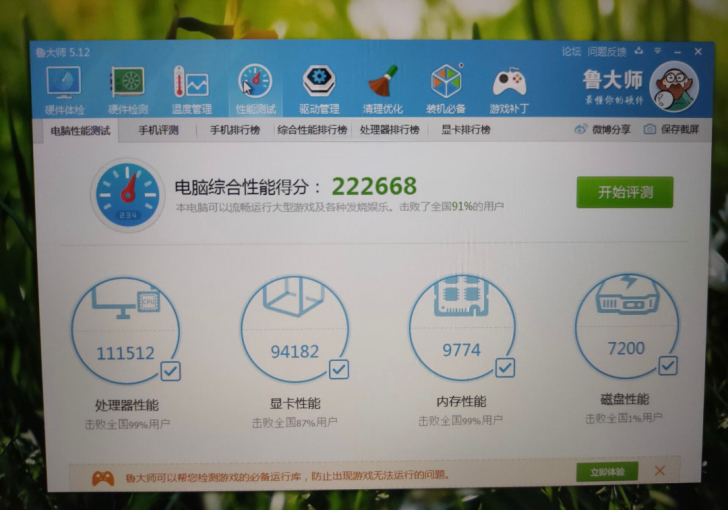This screenshot has height=510, width=728.
Task: Click overall score 222668
Action: pyautogui.click(x=374, y=186)
